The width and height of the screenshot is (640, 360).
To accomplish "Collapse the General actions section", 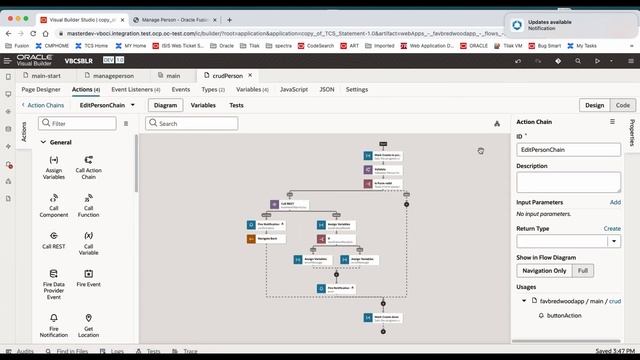I will pos(43,142).
